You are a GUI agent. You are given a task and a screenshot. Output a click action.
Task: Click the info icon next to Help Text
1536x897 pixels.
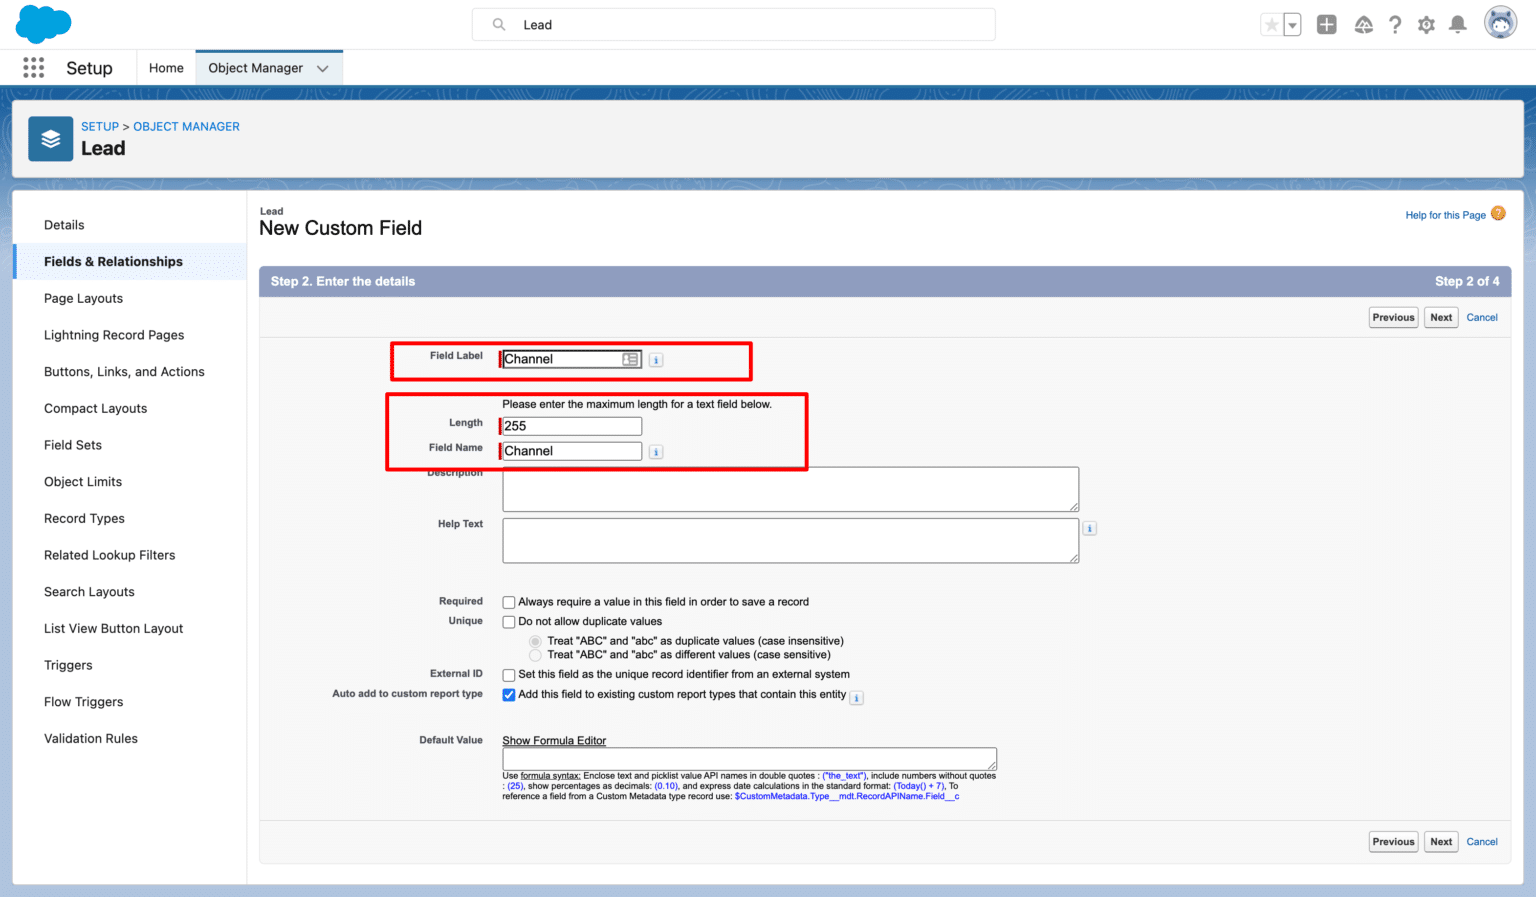coord(1089,527)
